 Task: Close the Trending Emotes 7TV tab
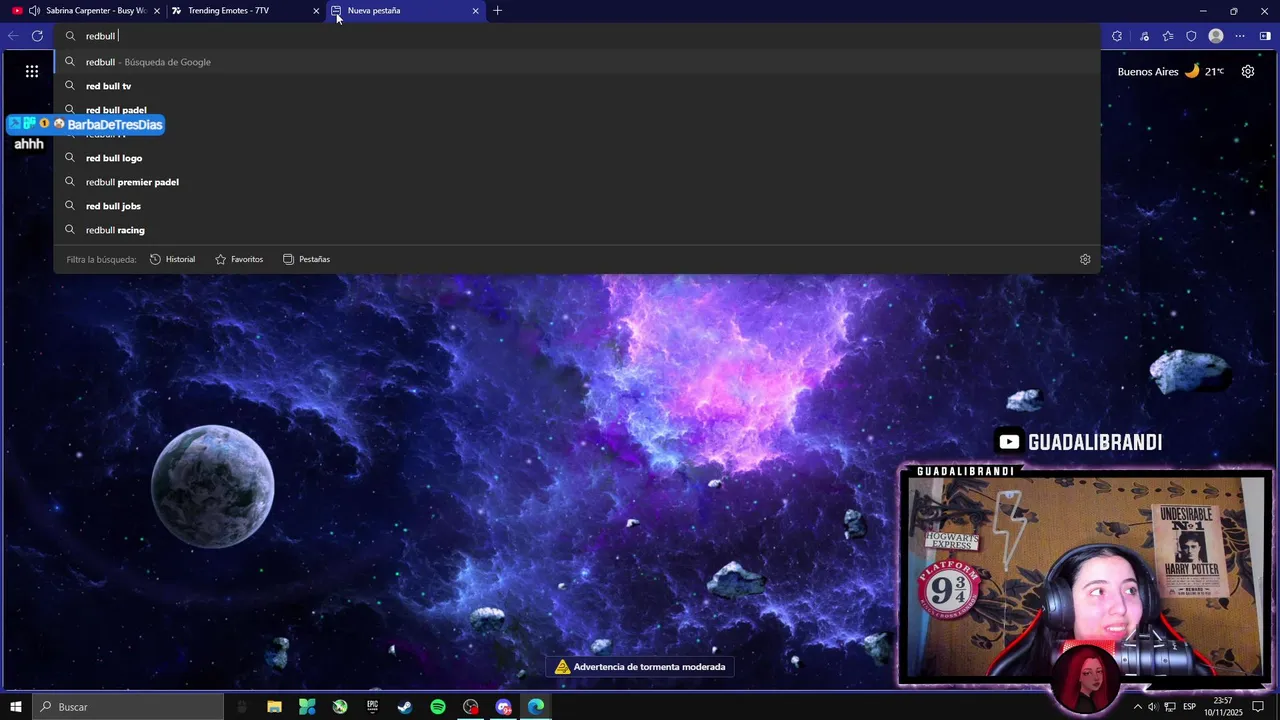[316, 11]
